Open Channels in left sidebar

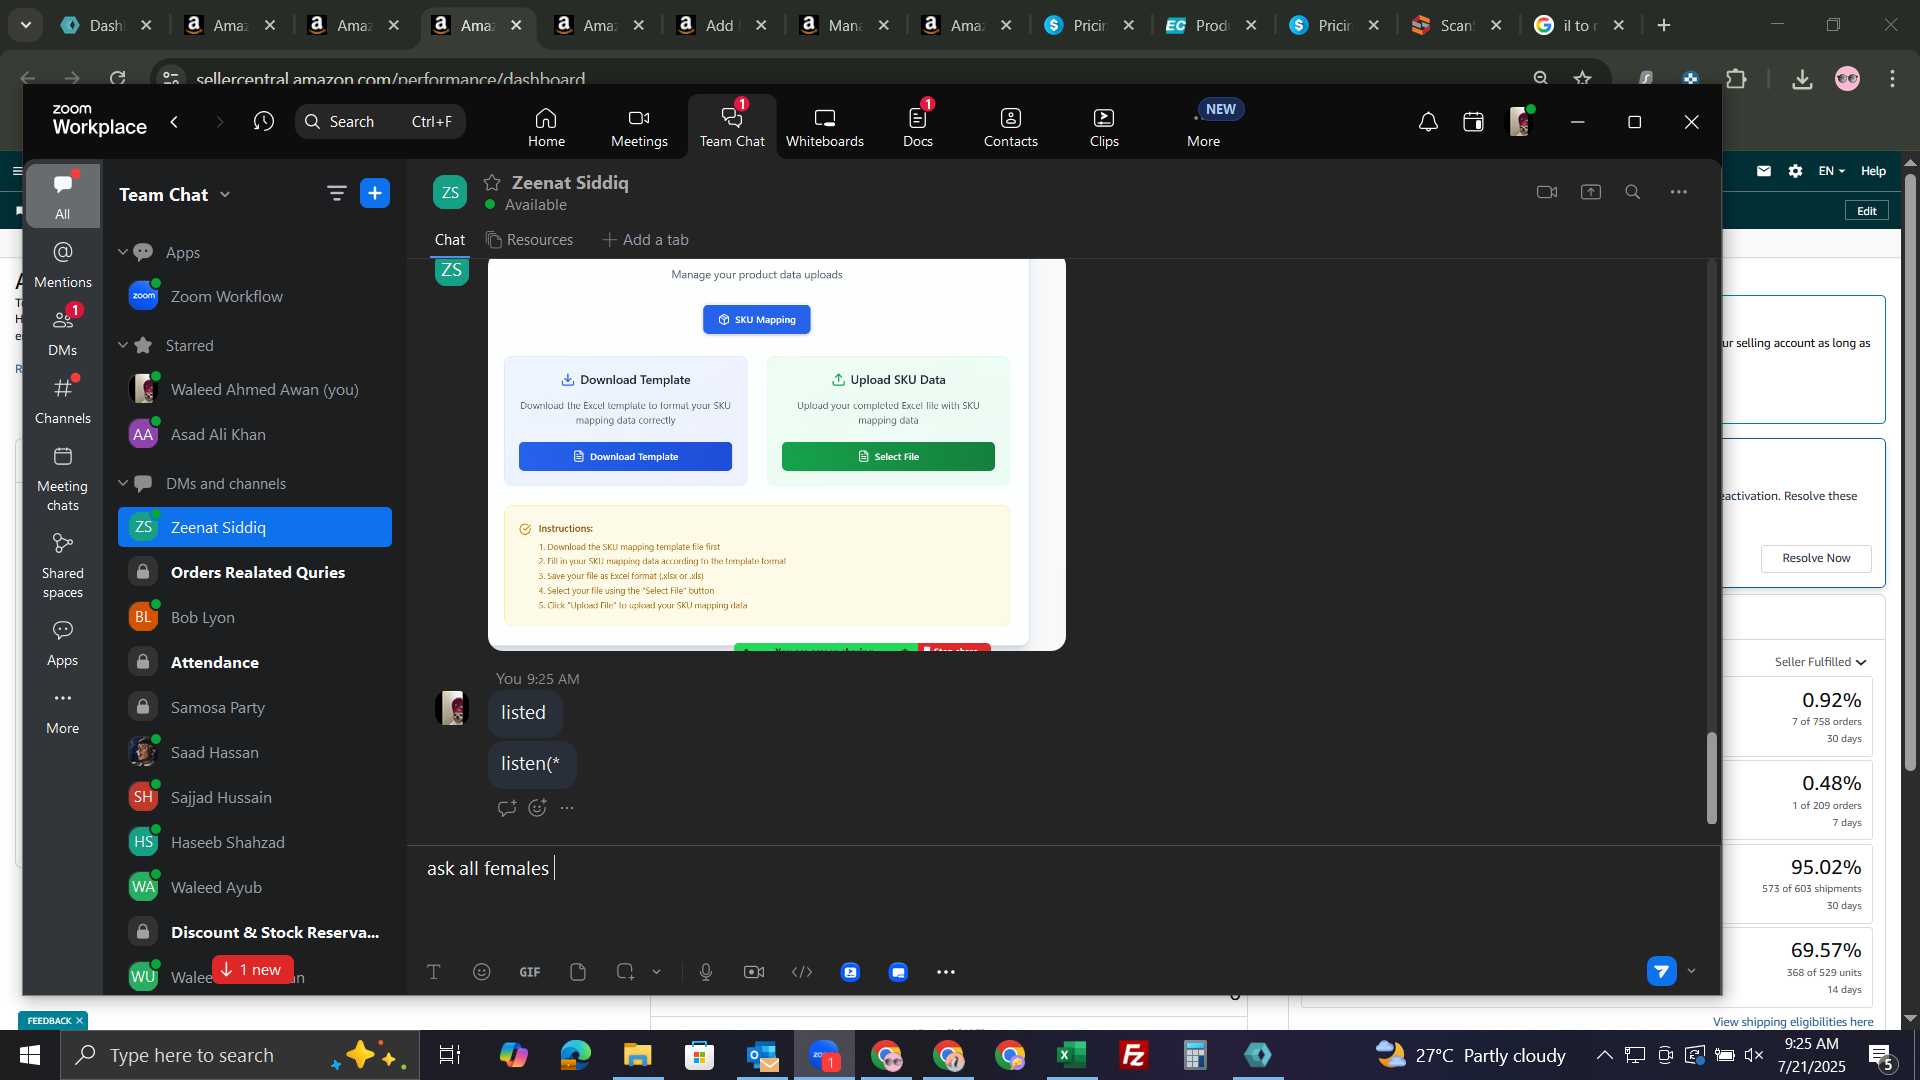[62, 401]
